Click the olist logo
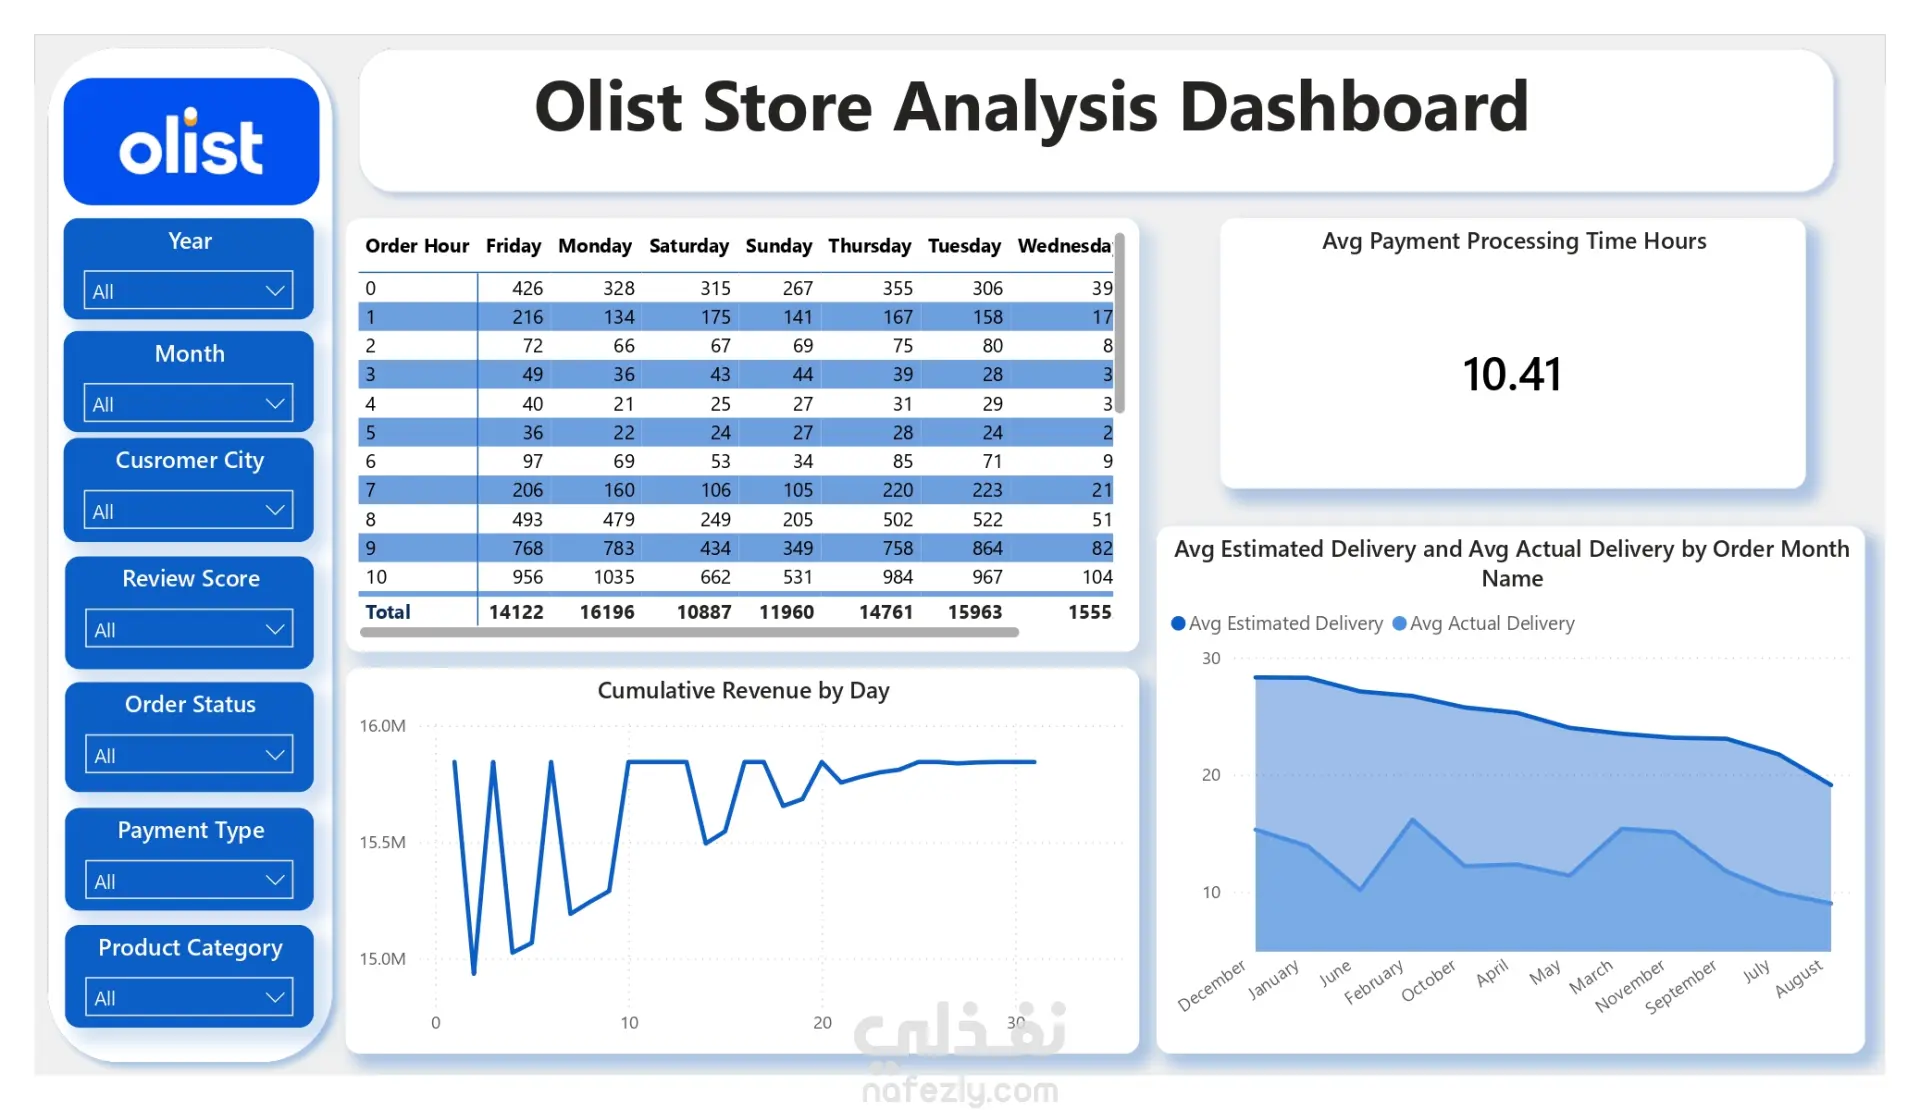 (x=191, y=143)
